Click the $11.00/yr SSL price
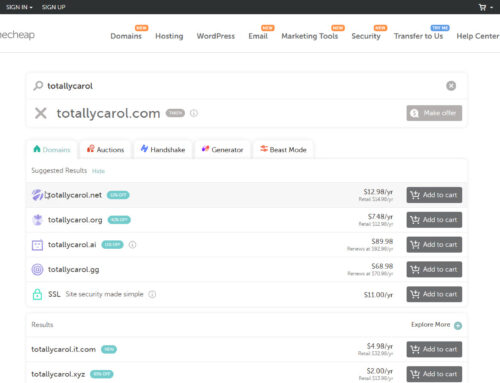This screenshot has height=383, width=500. coord(378,295)
